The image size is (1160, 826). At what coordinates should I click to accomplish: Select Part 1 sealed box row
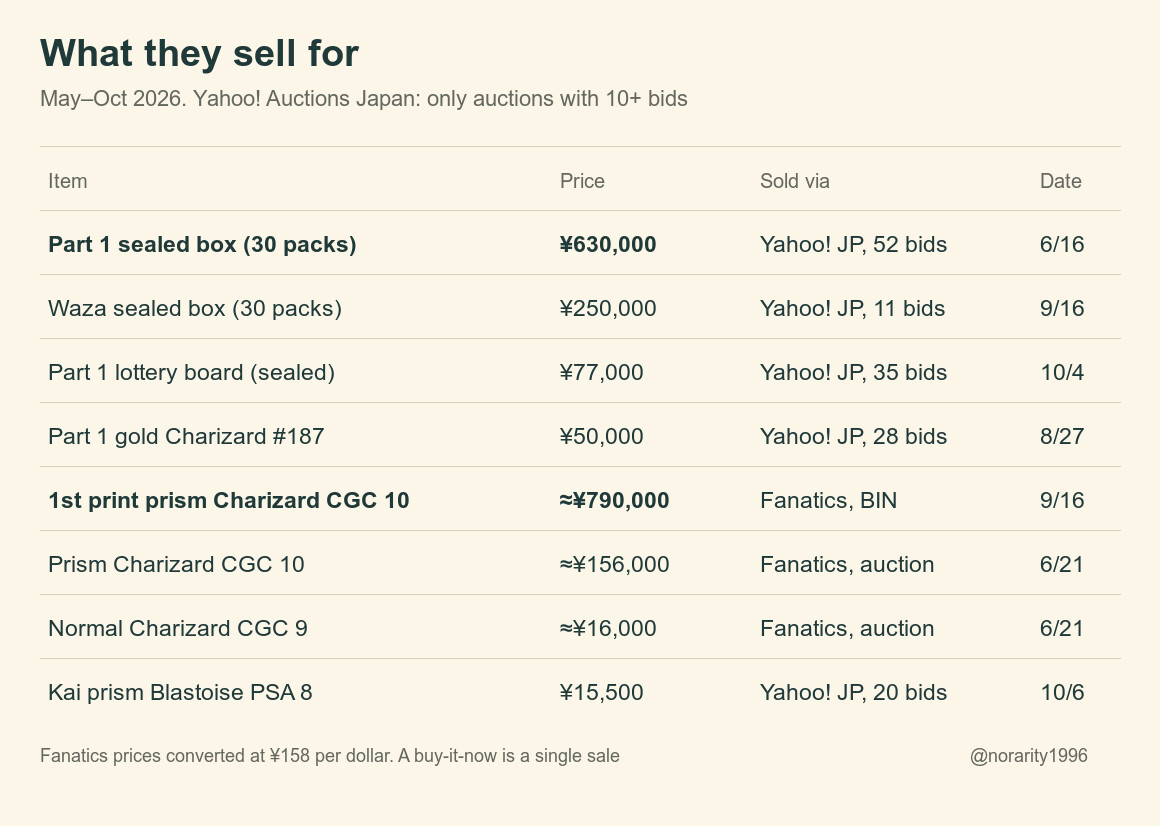580,243
